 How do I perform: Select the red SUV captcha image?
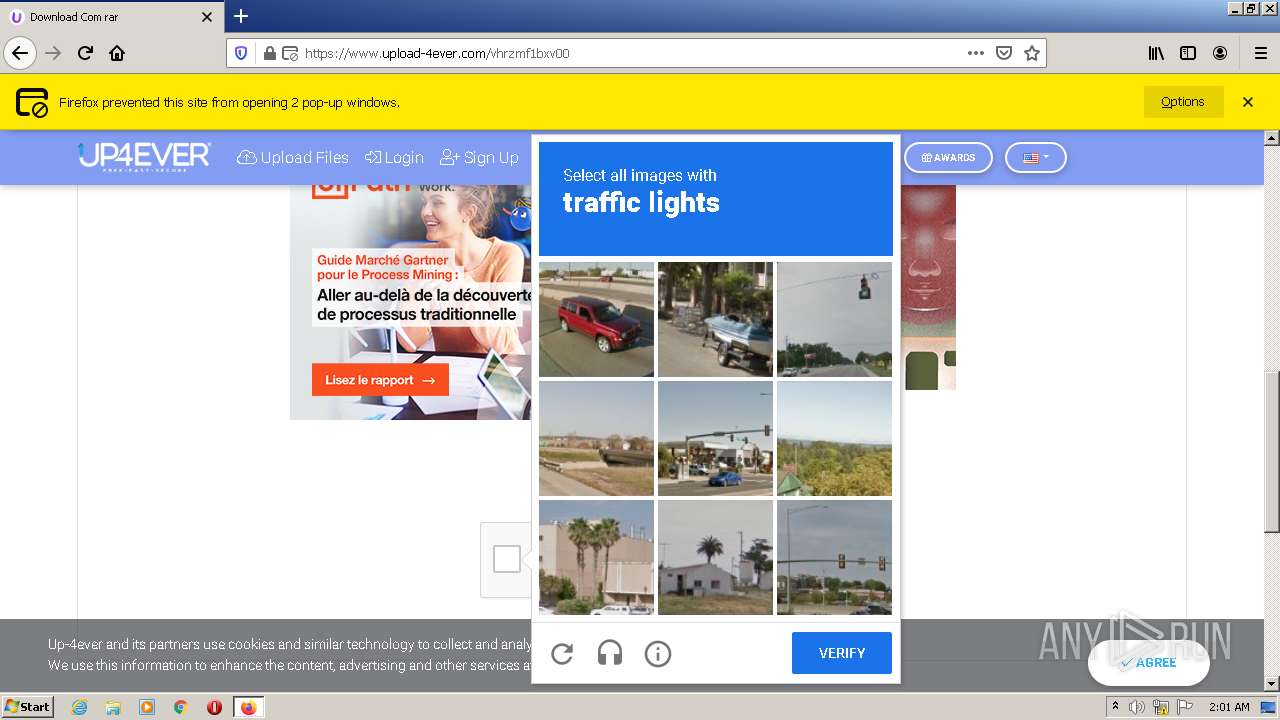[x=596, y=320]
